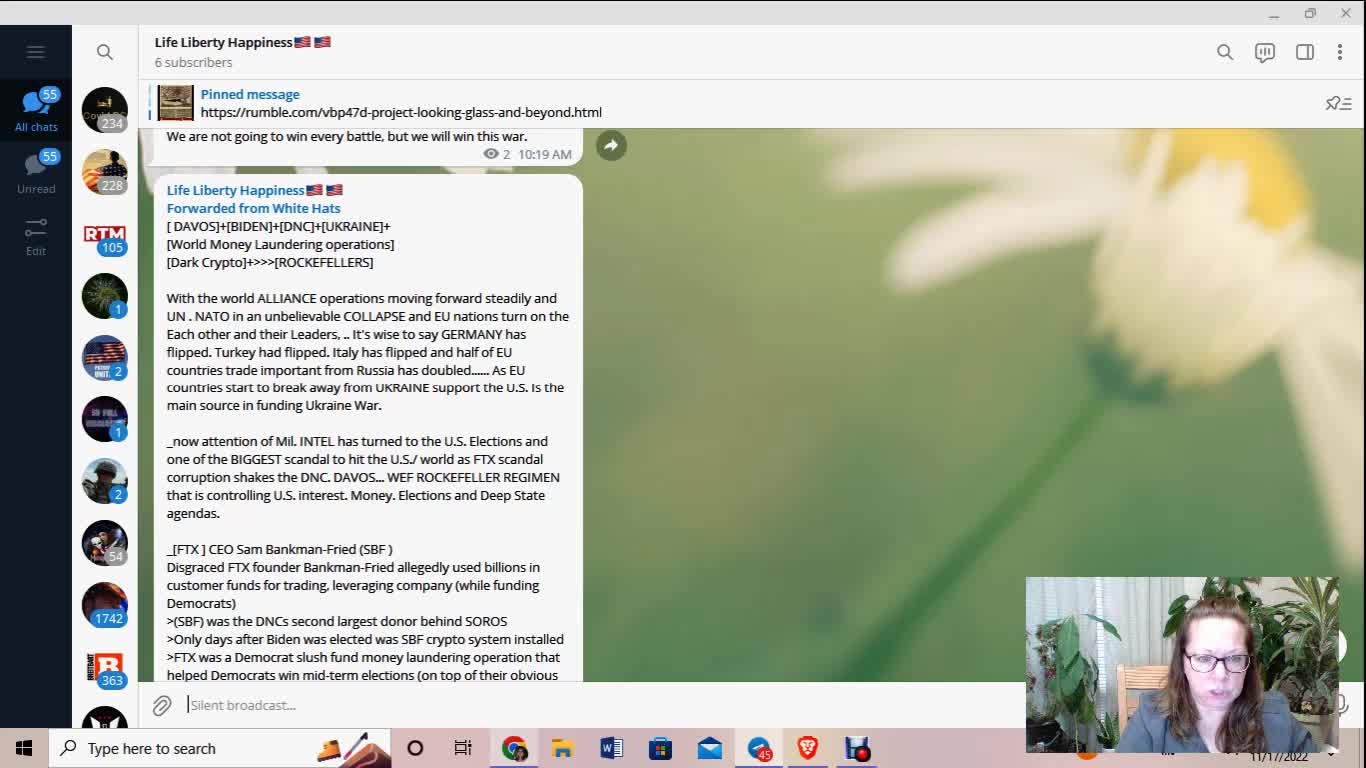Screen dimensions: 1366x768
Task: Toggle the right info side panel
Action: (x=1305, y=52)
